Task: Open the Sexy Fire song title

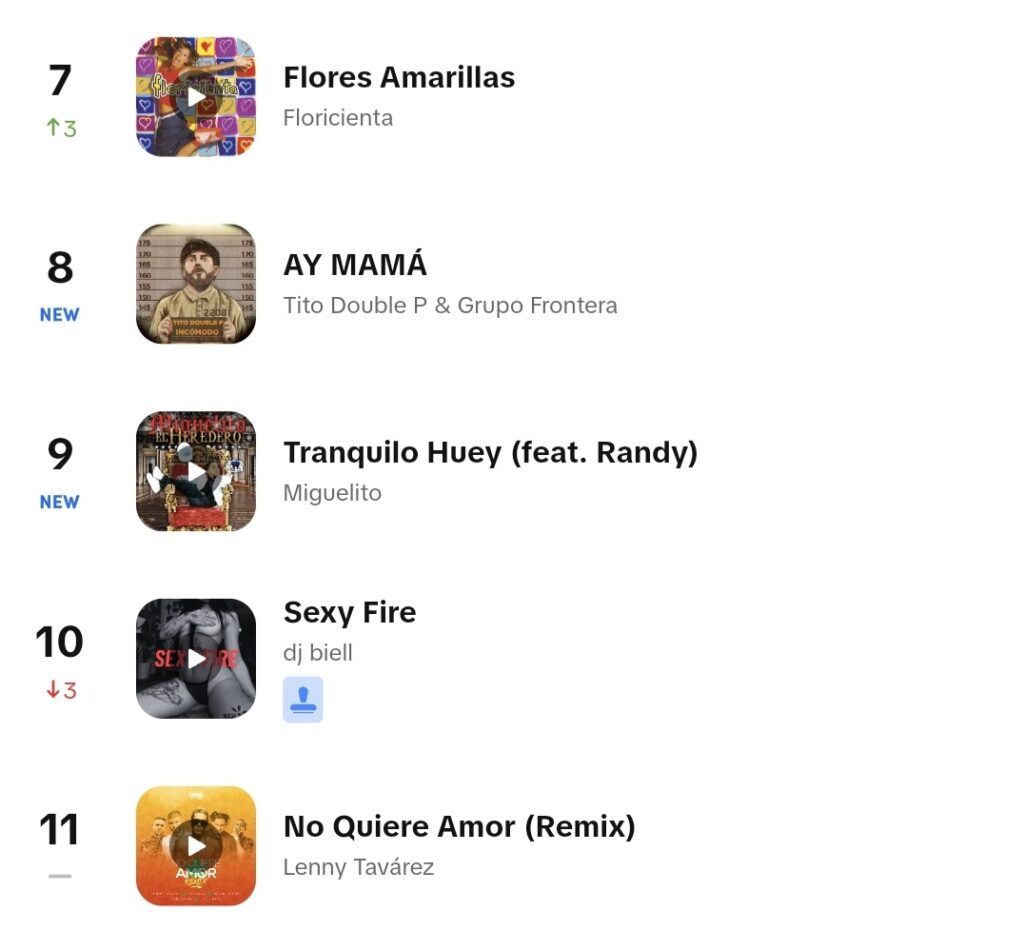Action: point(349,612)
